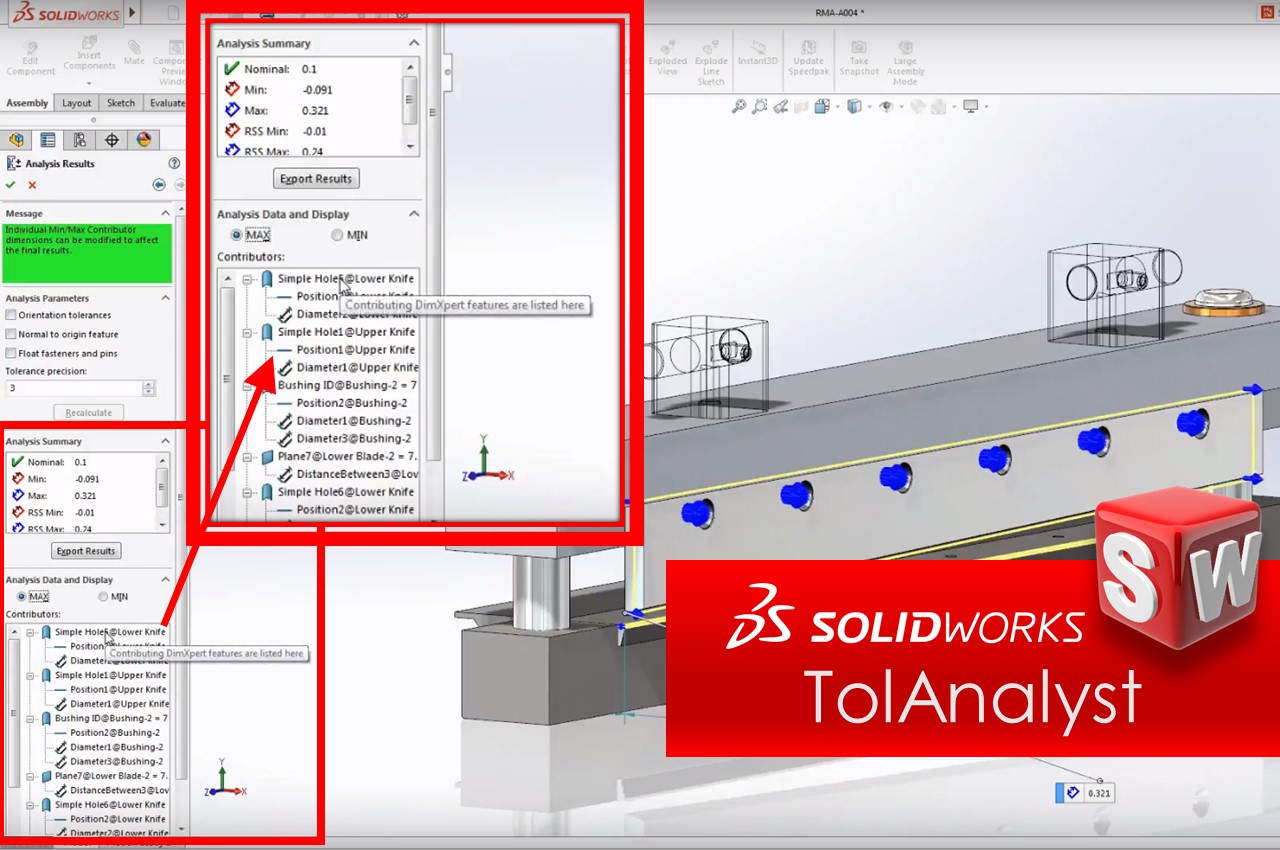Open the ConfigurationManager tab icon
Image resolution: width=1280 pixels, height=850 pixels.
[x=80, y=140]
